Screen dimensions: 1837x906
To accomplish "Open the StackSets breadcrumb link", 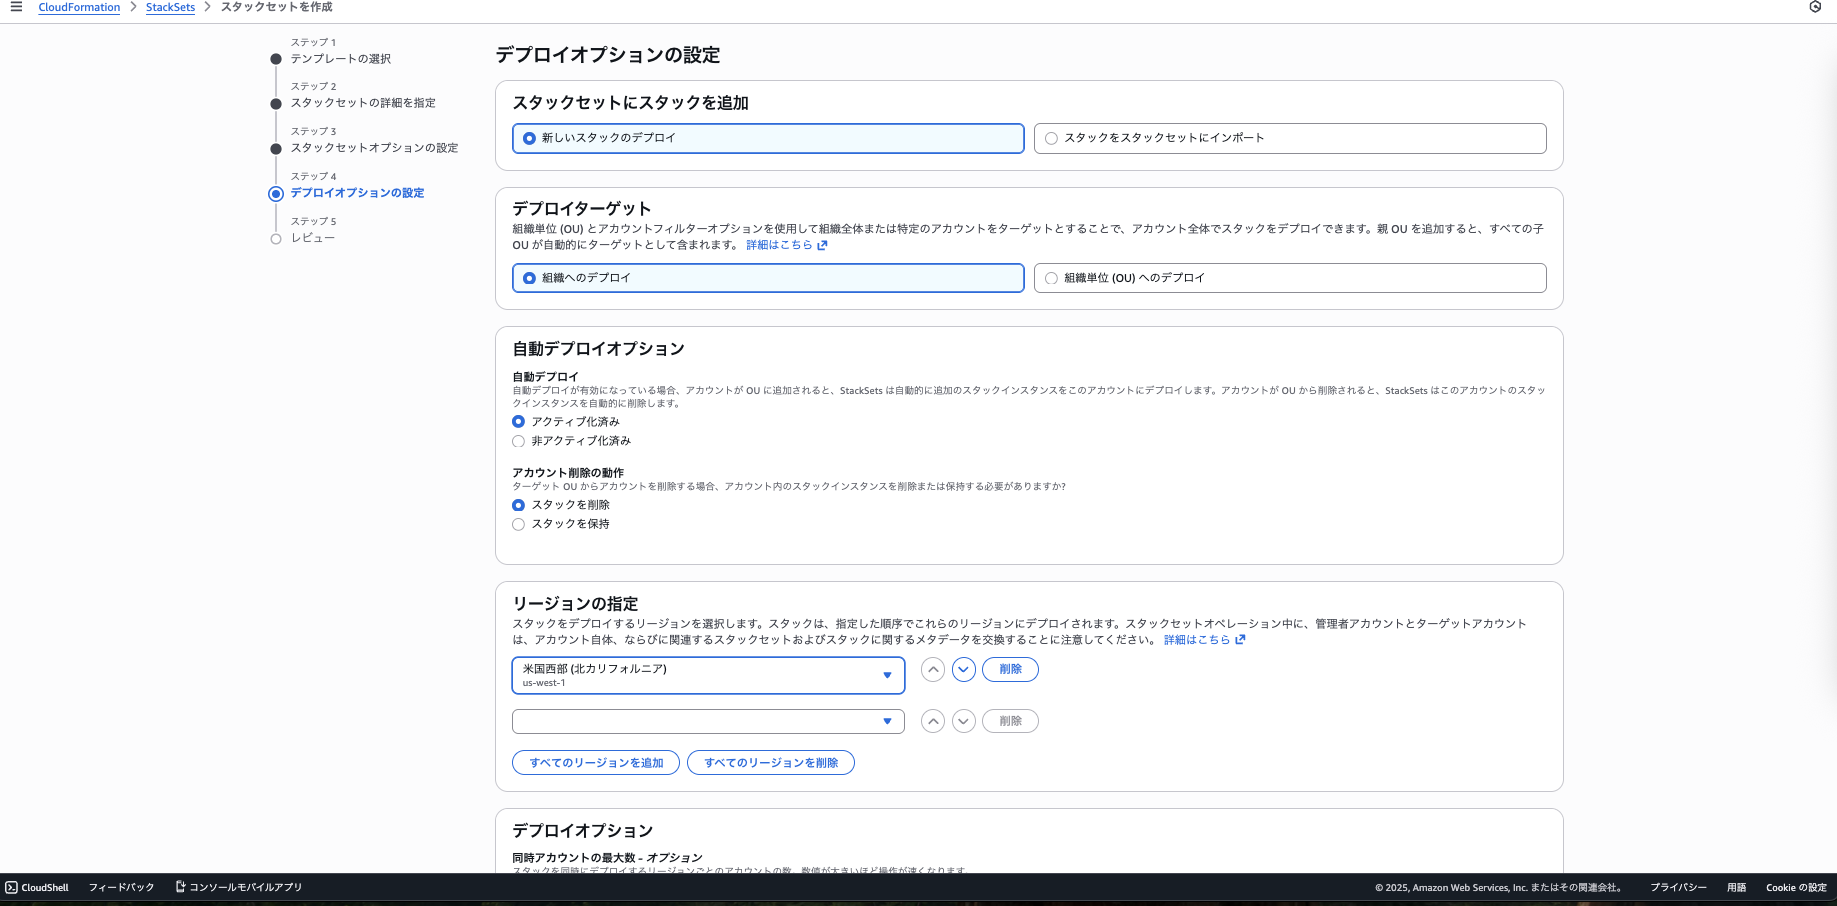I will pyautogui.click(x=169, y=7).
